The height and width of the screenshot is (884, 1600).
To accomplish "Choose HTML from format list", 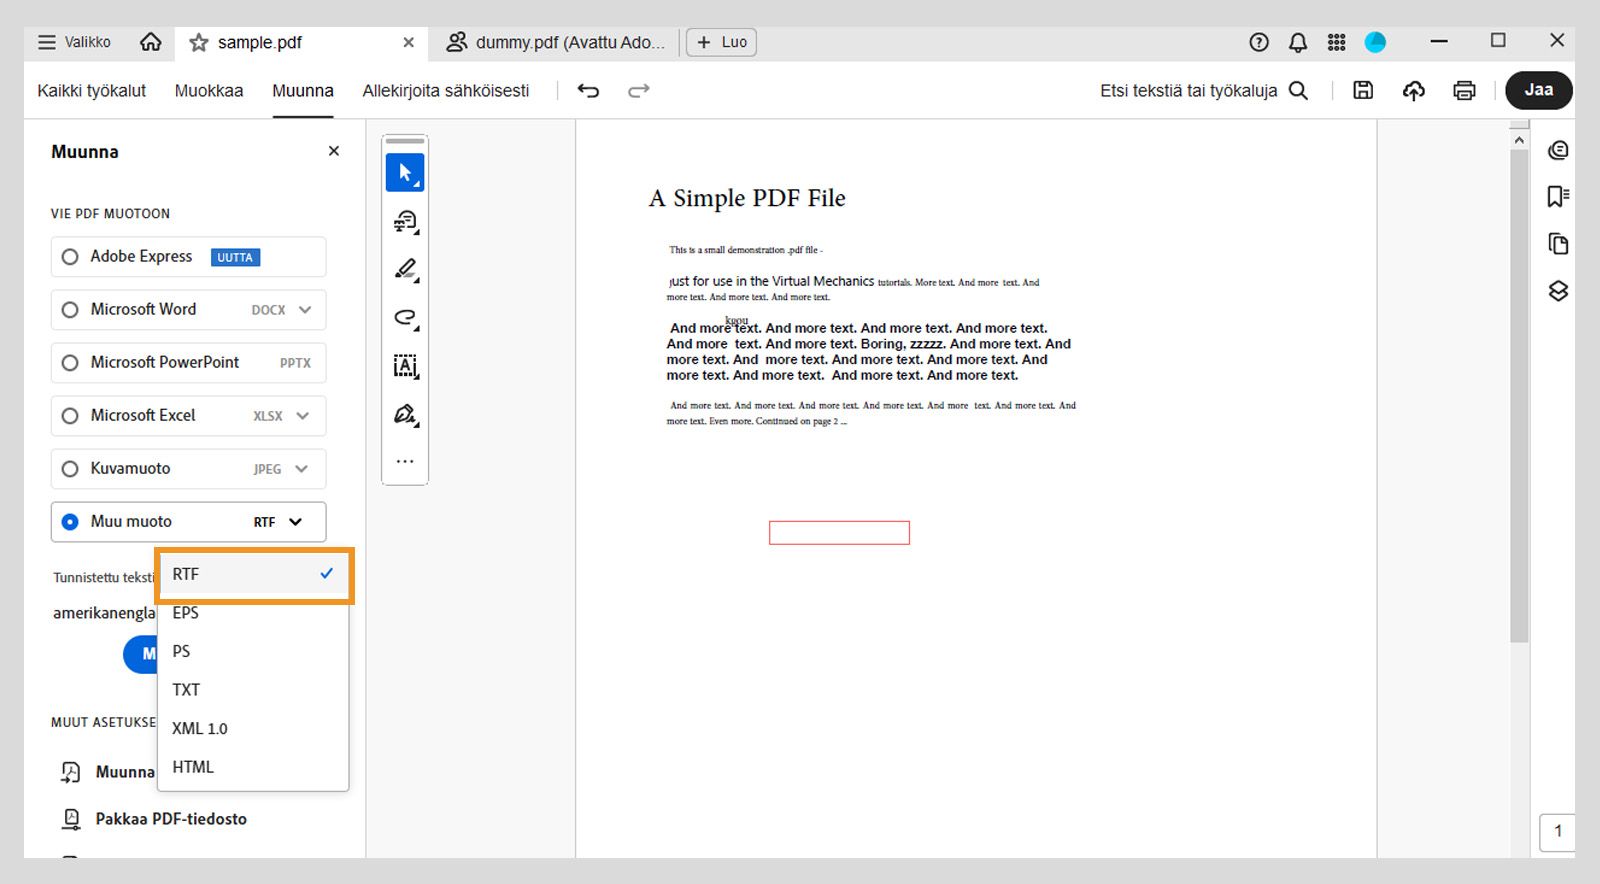I will (253, 767).
